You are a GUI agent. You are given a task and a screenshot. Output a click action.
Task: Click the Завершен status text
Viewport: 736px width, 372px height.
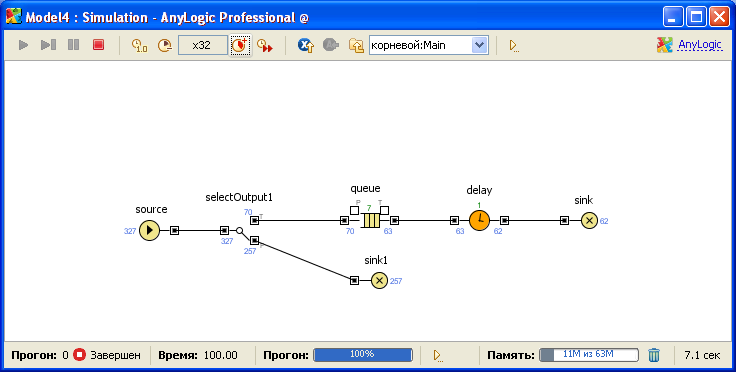coord(115,355)
